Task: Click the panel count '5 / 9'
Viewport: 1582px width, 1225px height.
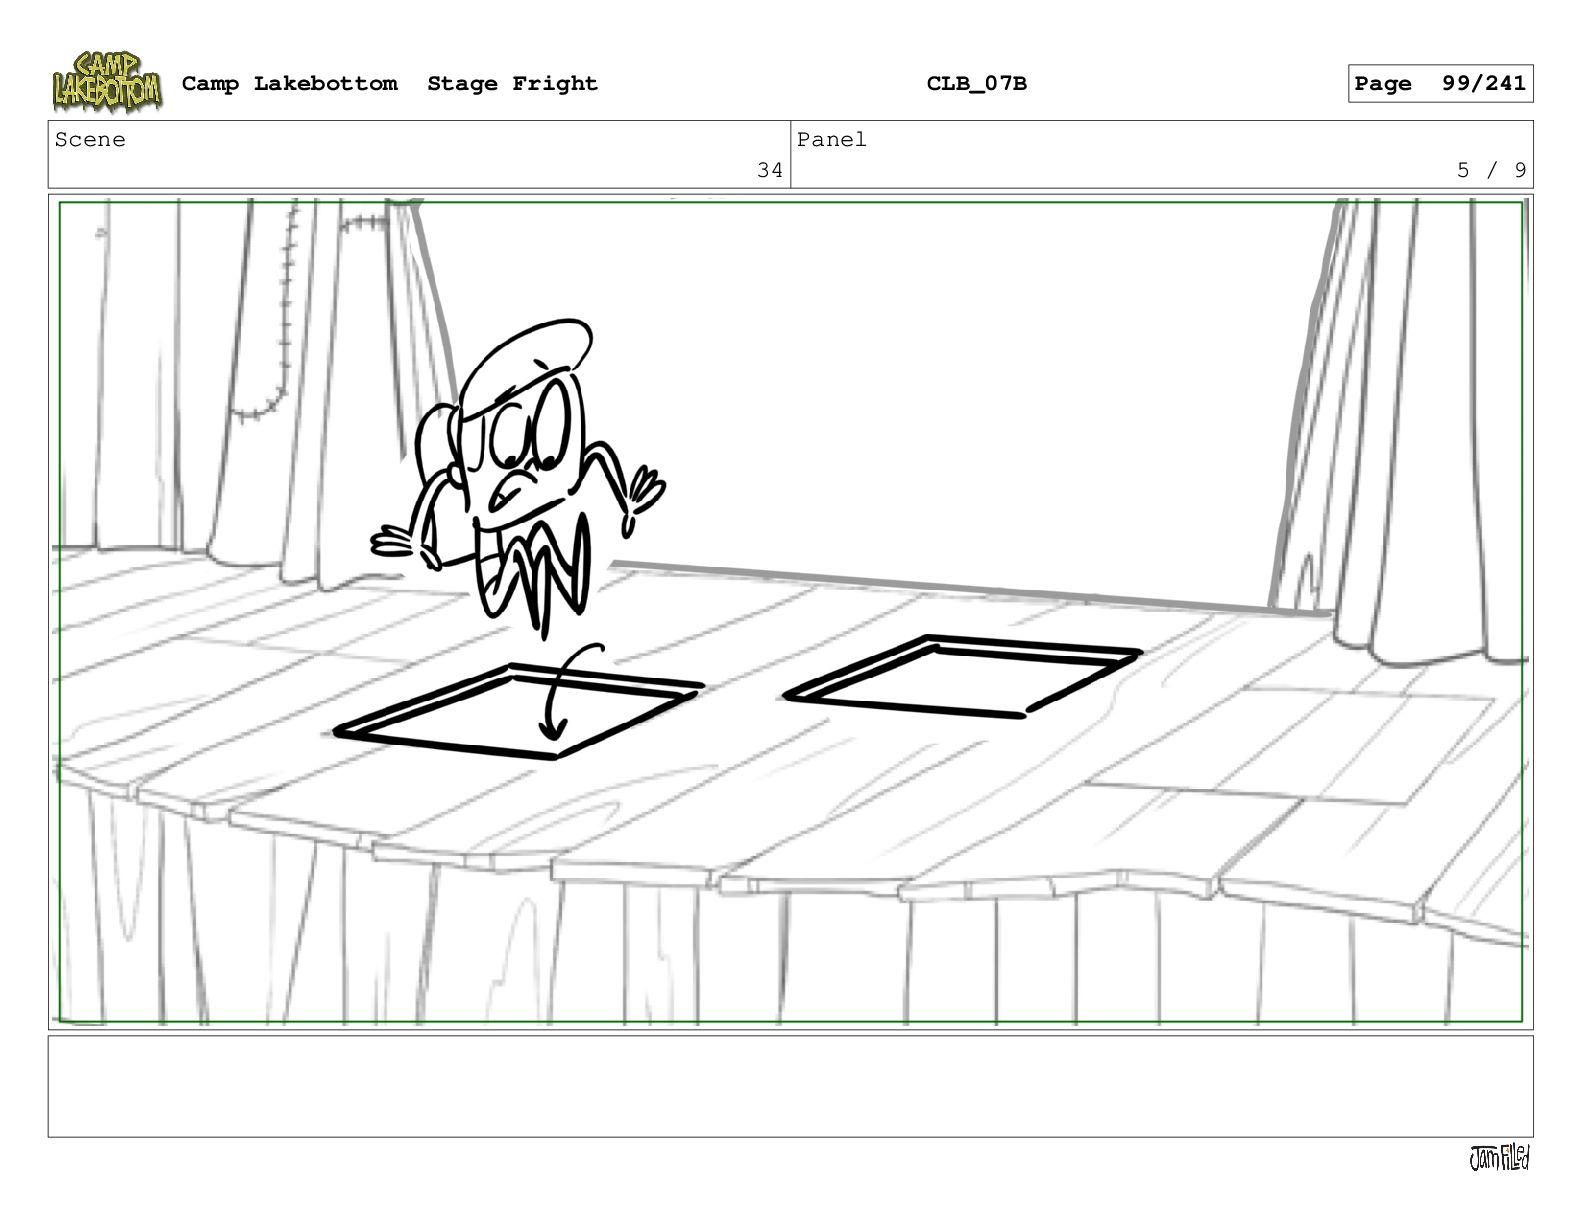Action: point(1491,170)
